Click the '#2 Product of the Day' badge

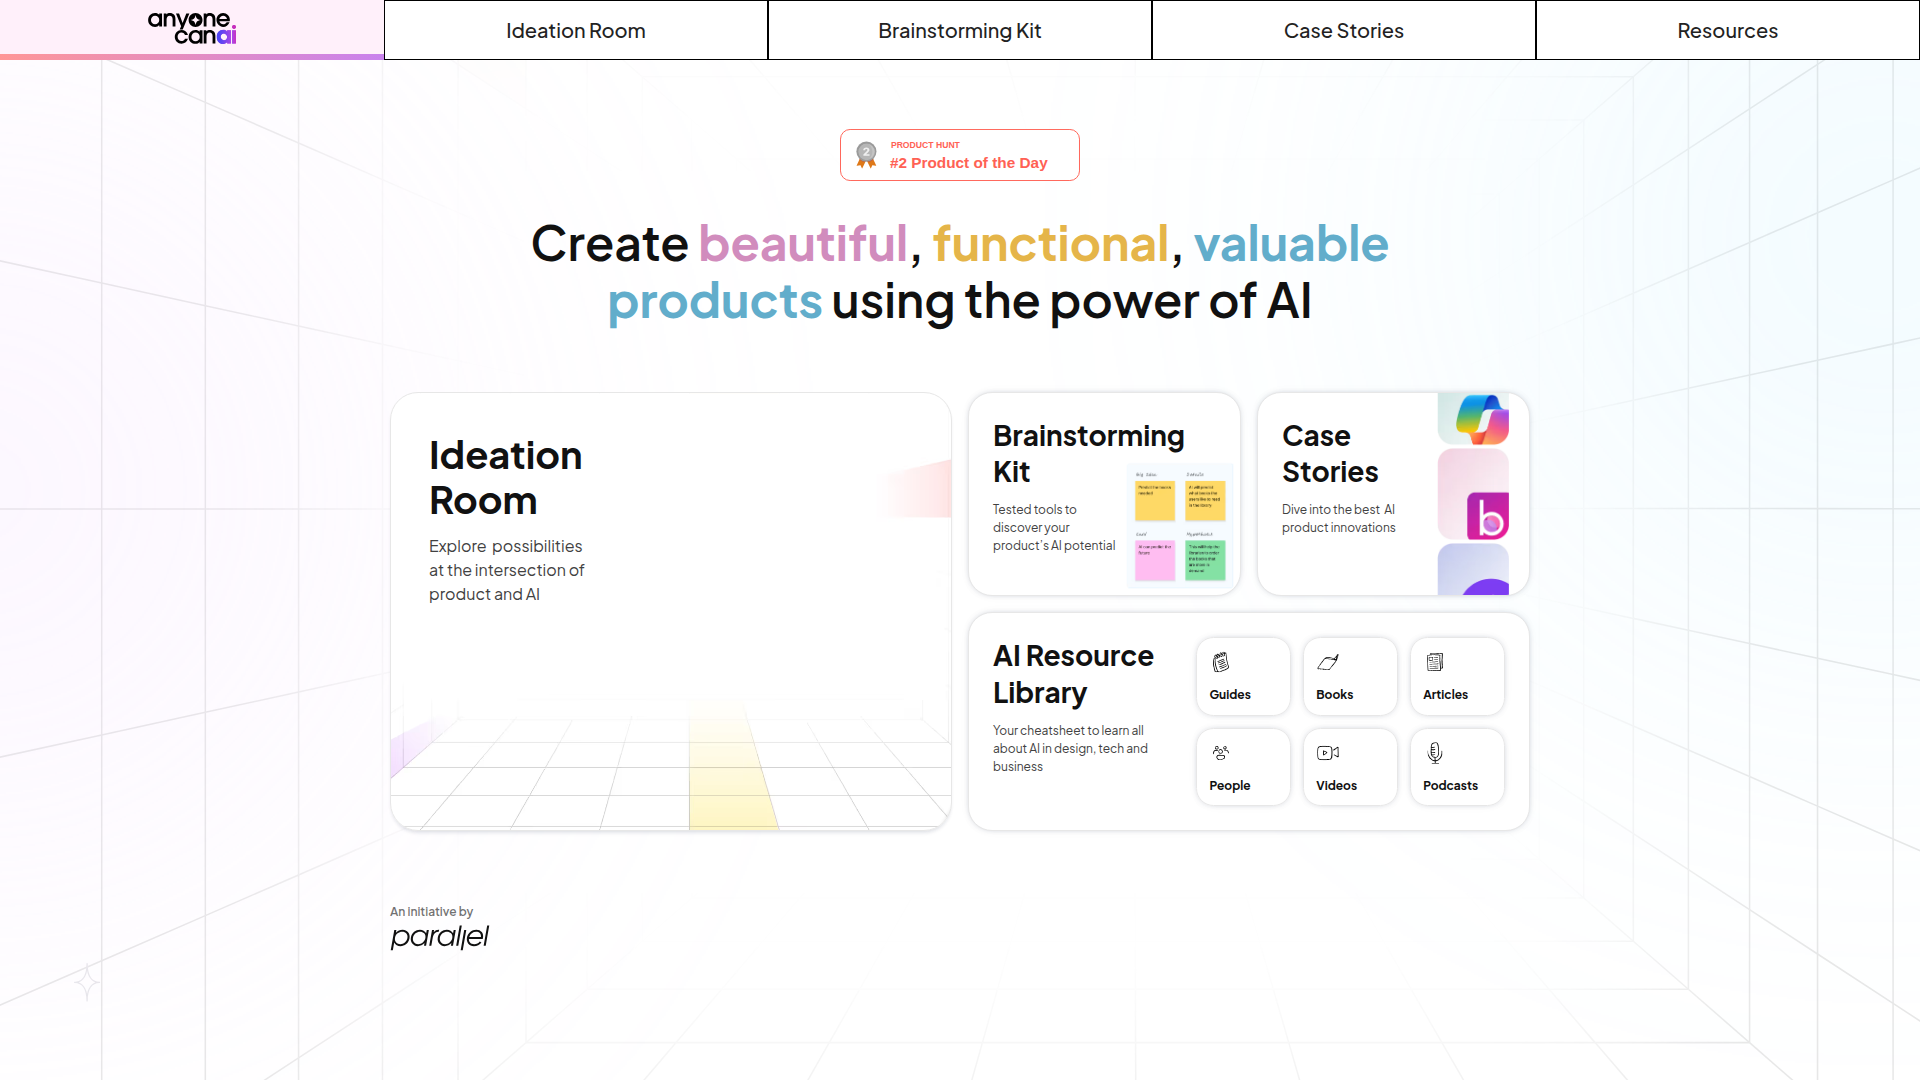968,163
